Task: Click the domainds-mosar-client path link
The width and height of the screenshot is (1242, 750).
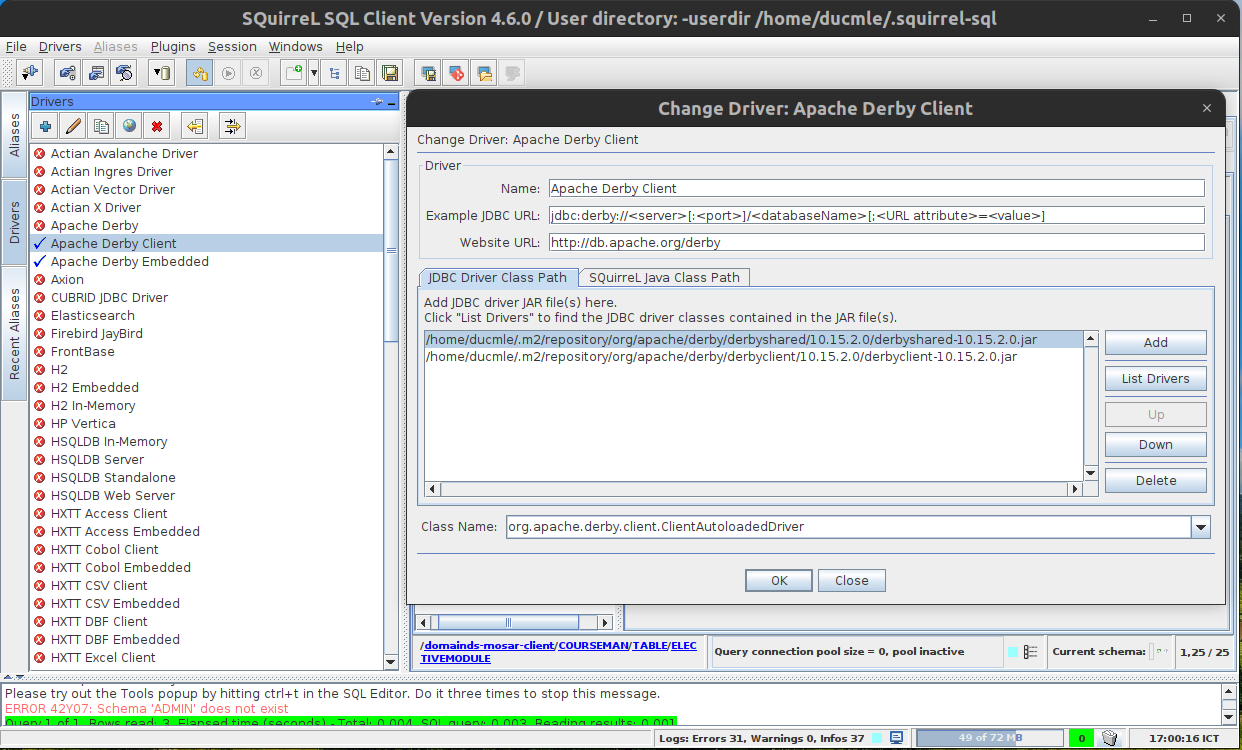Action: (489, 646)
